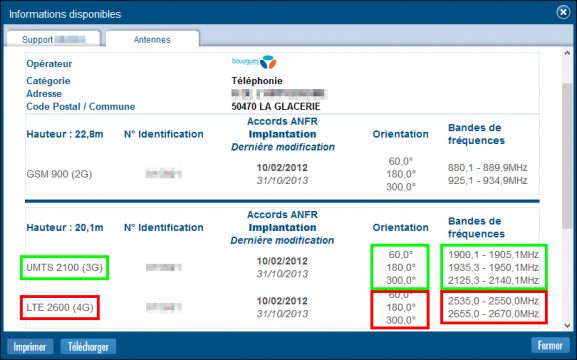Click the scrollbar down arrow
This screenshot has height=360, width=577.
567,325
